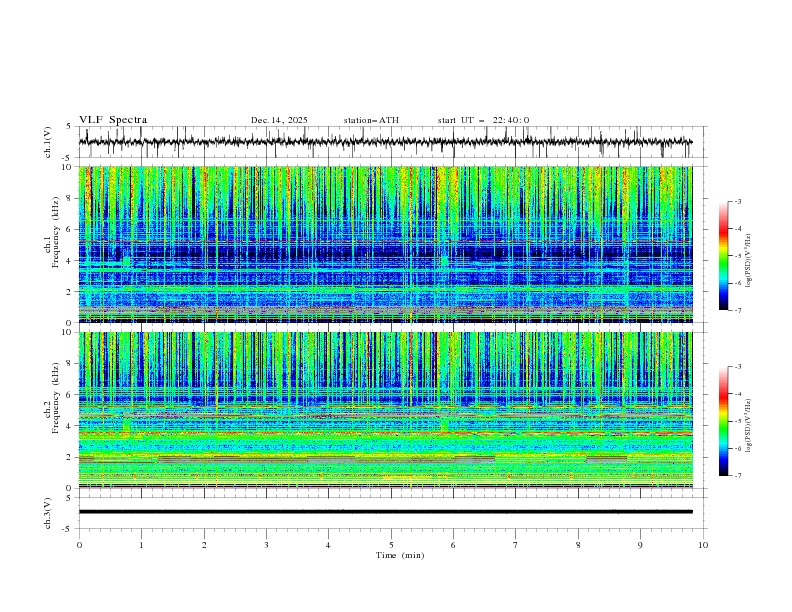The image size is (792, 612).
Task: Click the VLF Spectra title text
Action: tap(113, 120)
